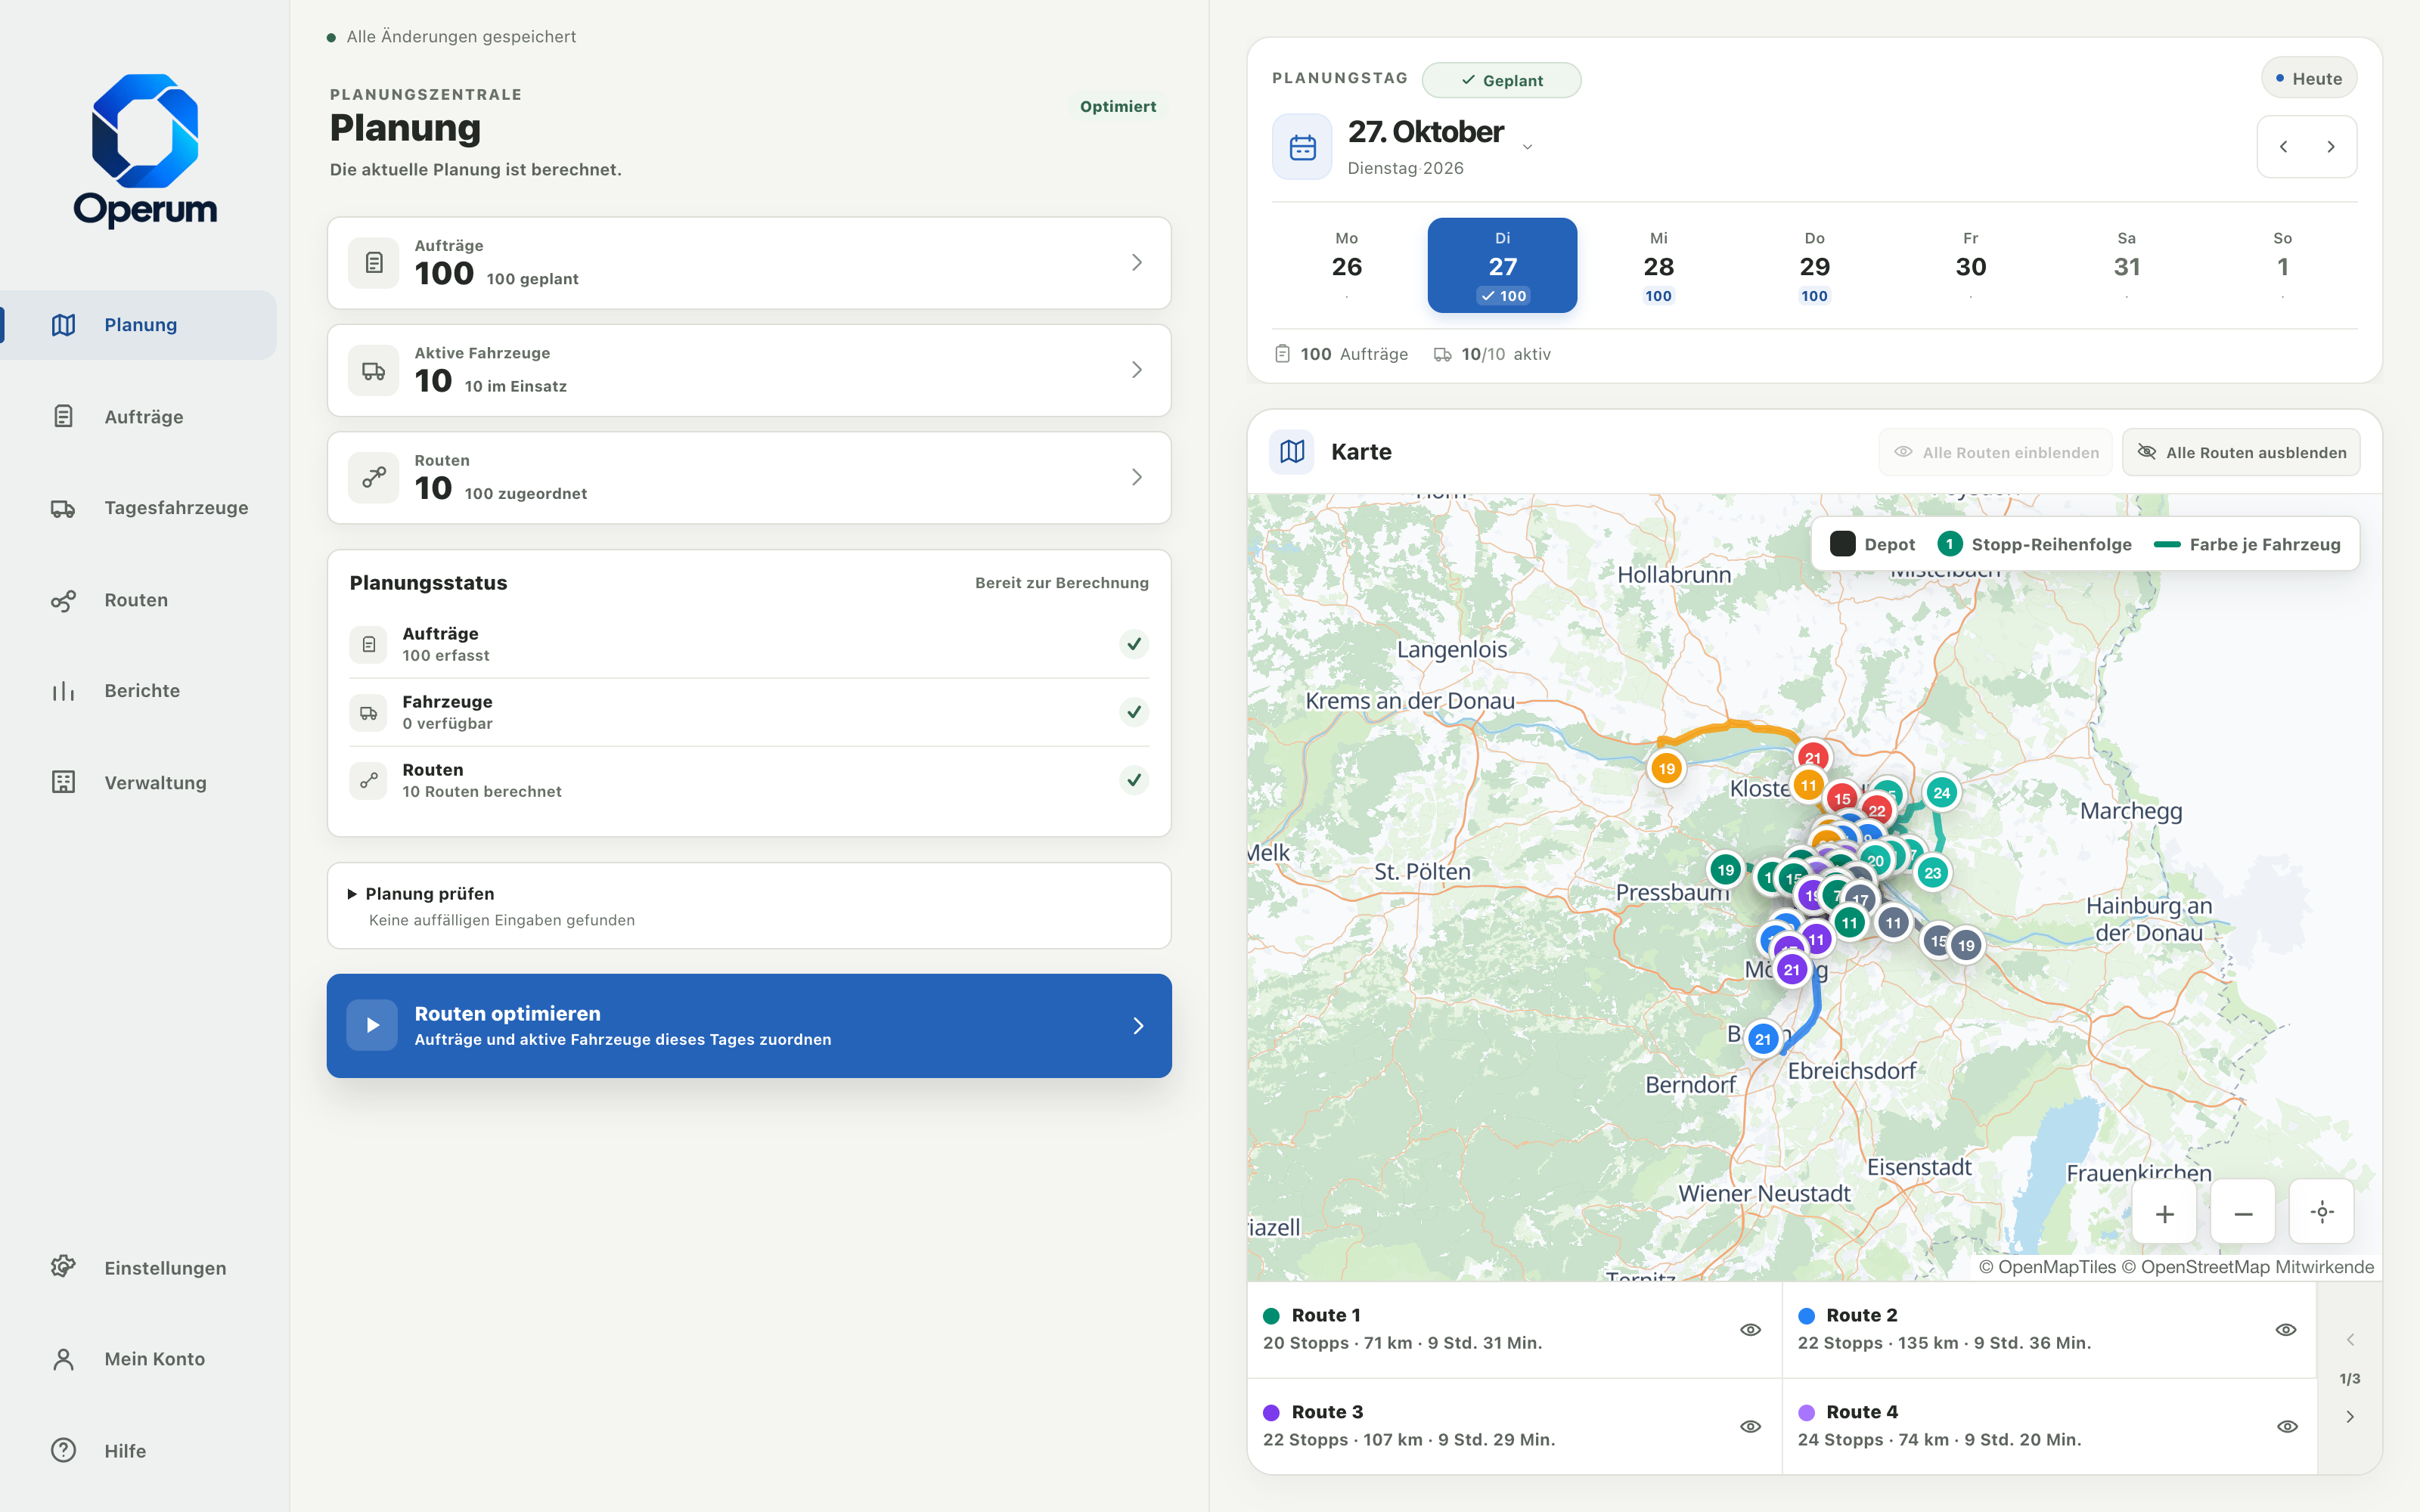The height and width of the screenshot is (1512, 2420).
Task: Zoom in on the map
Action: 2164,1213
